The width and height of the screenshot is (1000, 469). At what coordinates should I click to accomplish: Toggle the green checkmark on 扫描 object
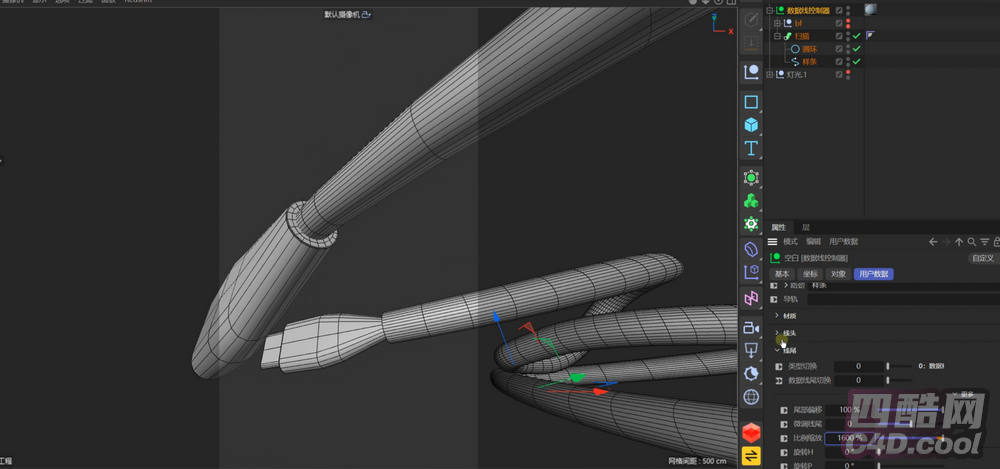[x=857, y=36]
